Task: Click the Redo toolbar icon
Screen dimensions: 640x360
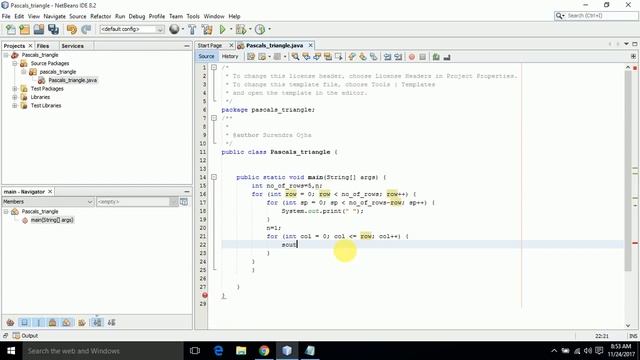Action: click(86, 29)
